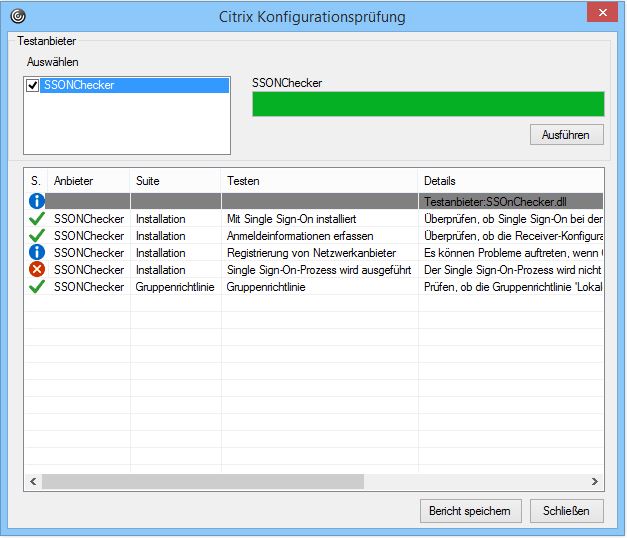Click info icon for Registrierung von Netzwerkanbieter

[x=35, y=253]
